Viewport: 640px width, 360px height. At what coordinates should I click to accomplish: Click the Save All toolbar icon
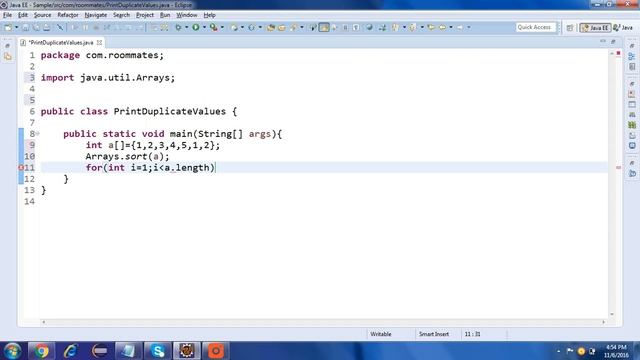(x=36, y=27)
